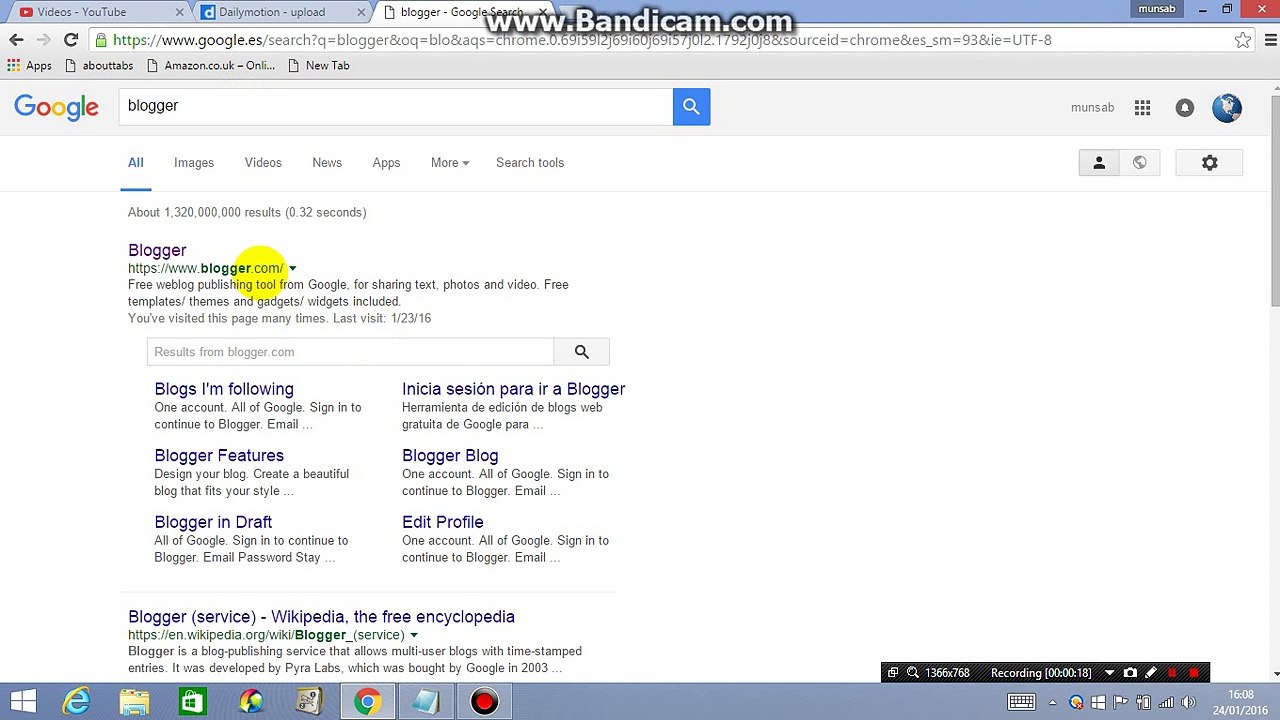Open the Windows Start button
This screenshot has width=1280, height=720.
point(23,702)
